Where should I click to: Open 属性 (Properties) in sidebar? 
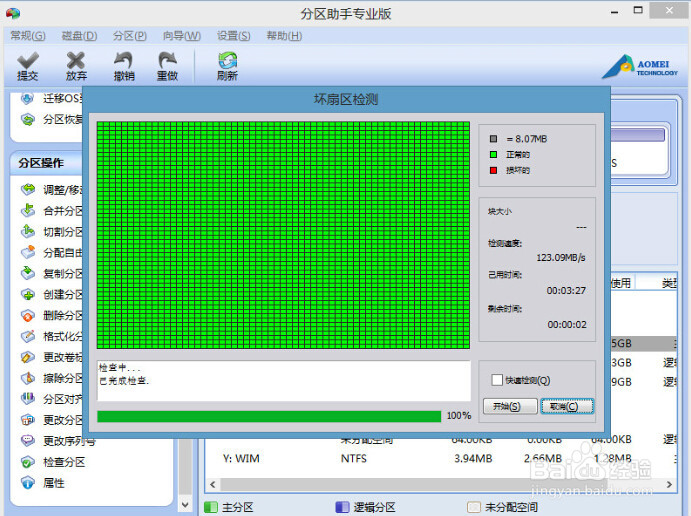coord(43,483)
